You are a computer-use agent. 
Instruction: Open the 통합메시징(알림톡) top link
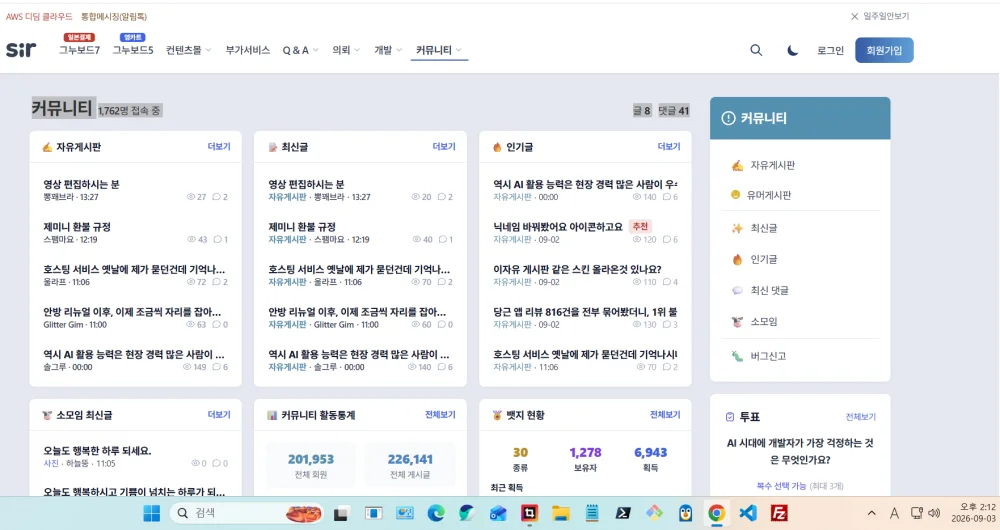pos(114,17)
